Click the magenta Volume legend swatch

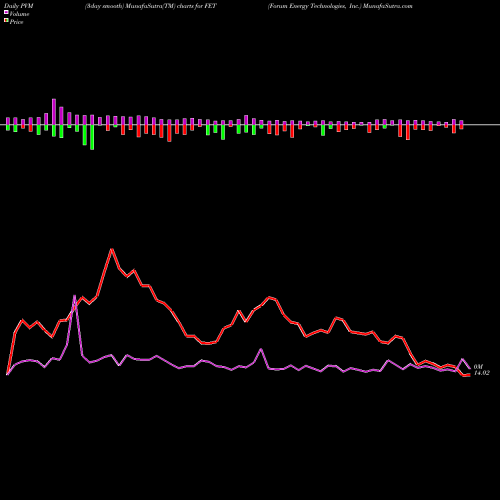pyautogui.click(x=6, y=13)
